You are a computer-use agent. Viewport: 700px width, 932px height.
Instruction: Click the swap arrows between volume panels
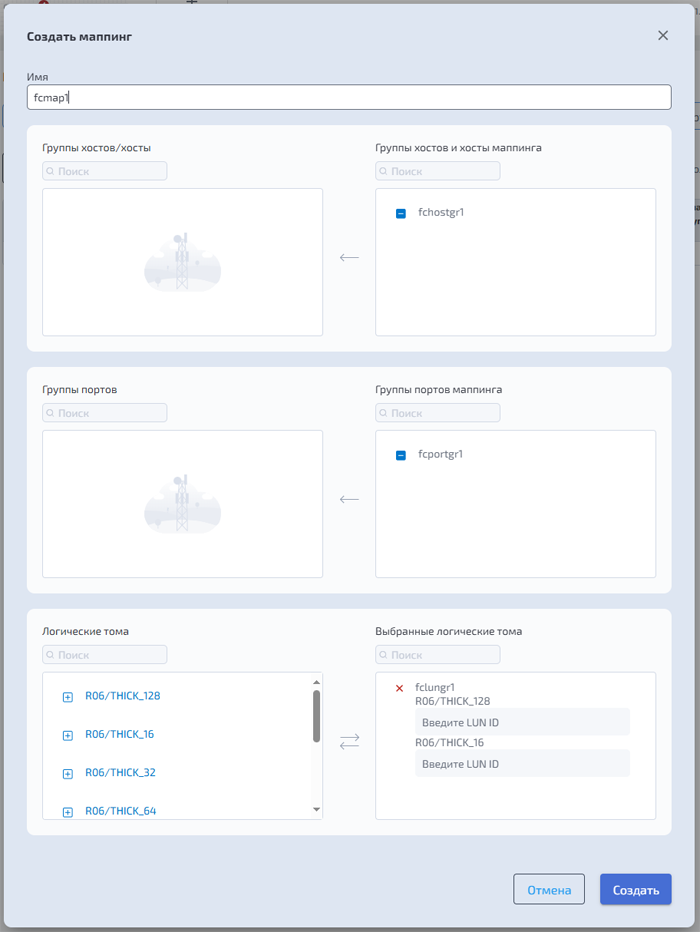(349, 741)
